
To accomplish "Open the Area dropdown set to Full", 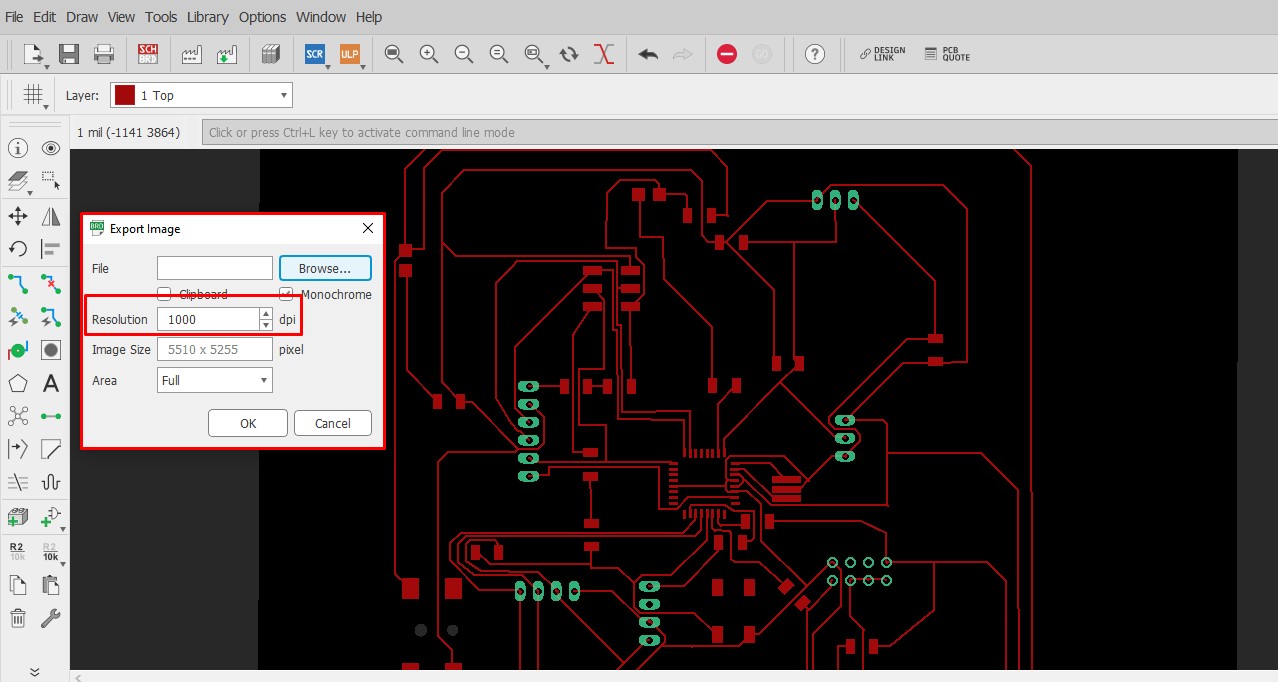I will [215, 380].
